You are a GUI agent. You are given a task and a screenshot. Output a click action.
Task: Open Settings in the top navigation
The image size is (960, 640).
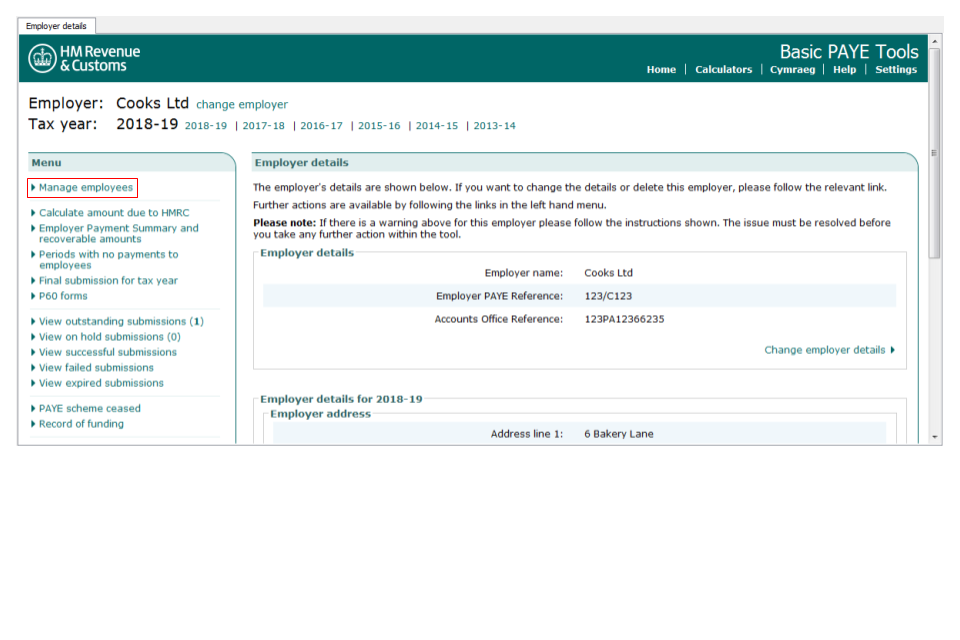coord(895,70)
